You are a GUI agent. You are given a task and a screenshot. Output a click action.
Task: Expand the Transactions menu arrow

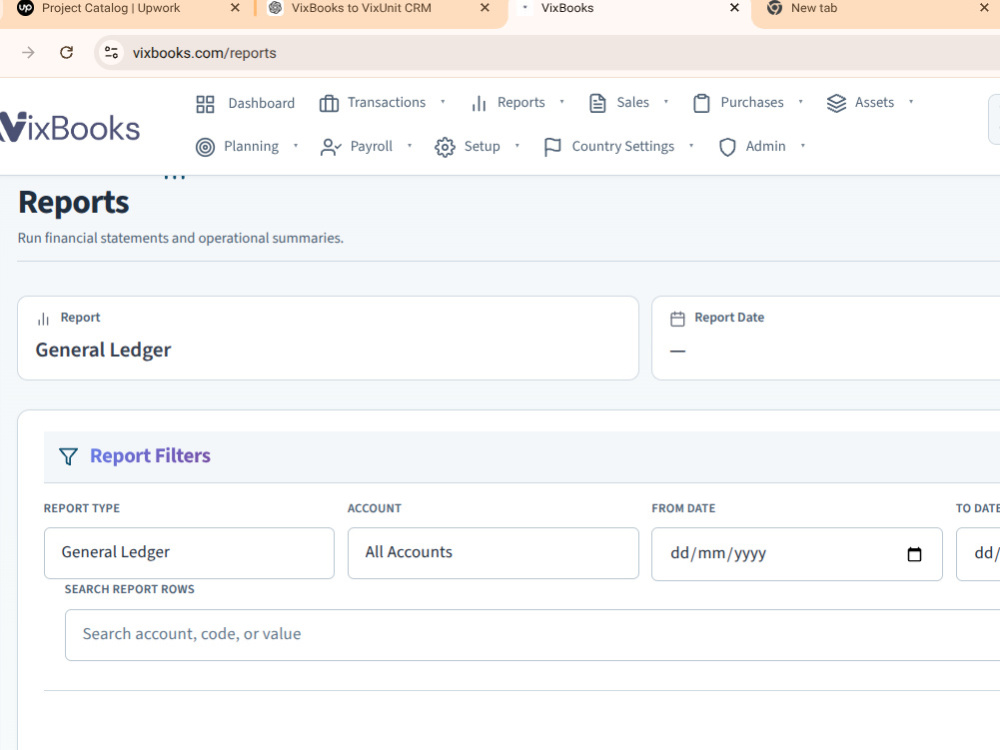[443, 102]
